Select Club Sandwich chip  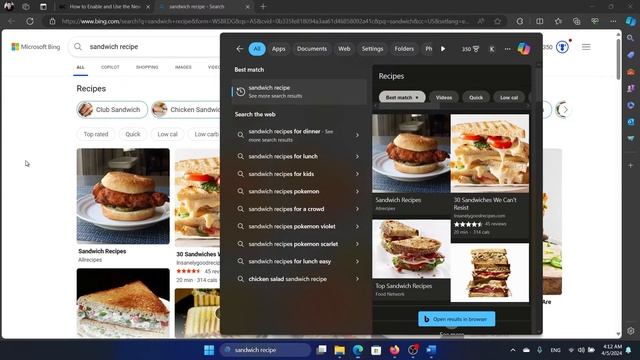coord(112,110)
